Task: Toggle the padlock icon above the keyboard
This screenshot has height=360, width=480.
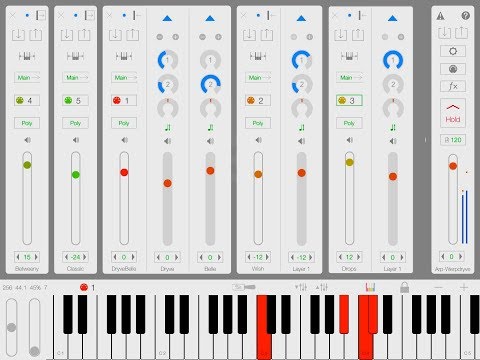Action: click(404, 287)
